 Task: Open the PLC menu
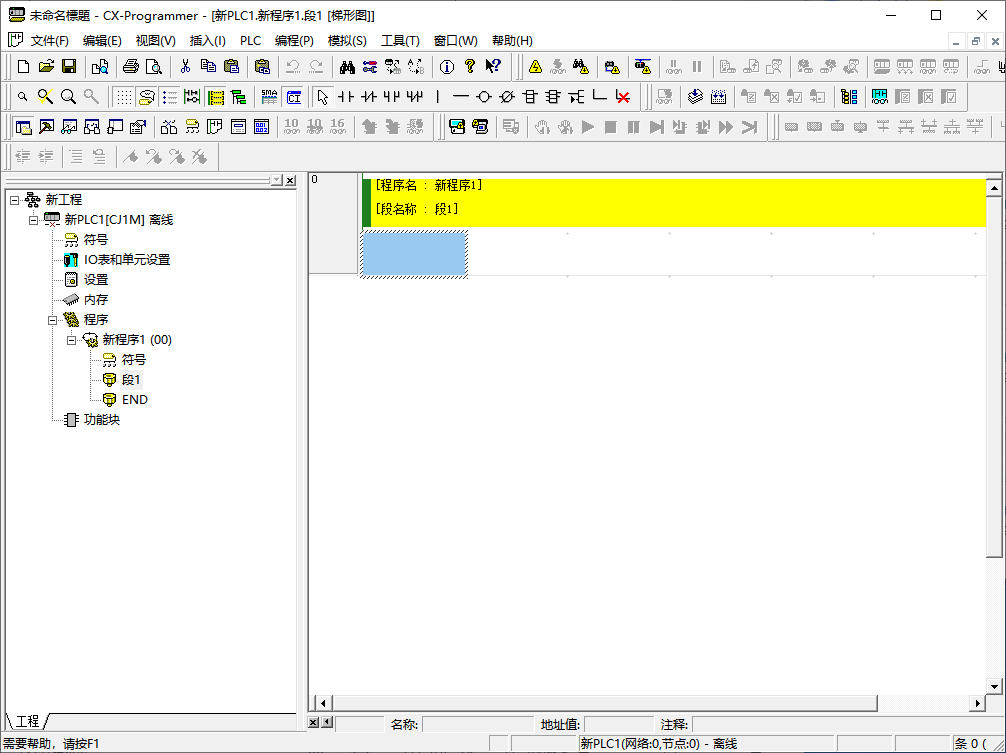(250, 40)
